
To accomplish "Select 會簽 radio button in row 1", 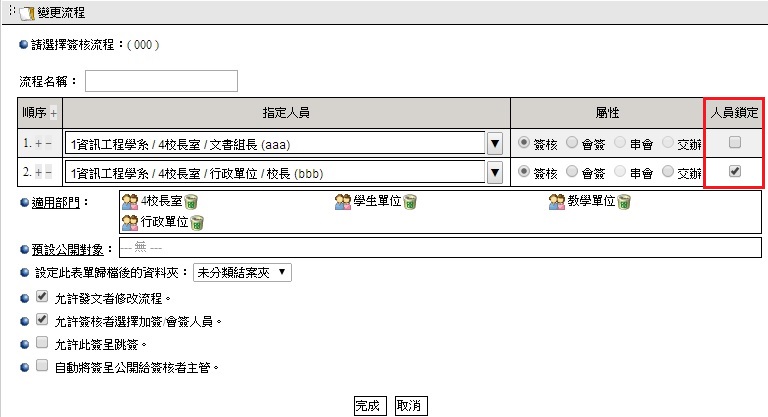I will [573, 143].
